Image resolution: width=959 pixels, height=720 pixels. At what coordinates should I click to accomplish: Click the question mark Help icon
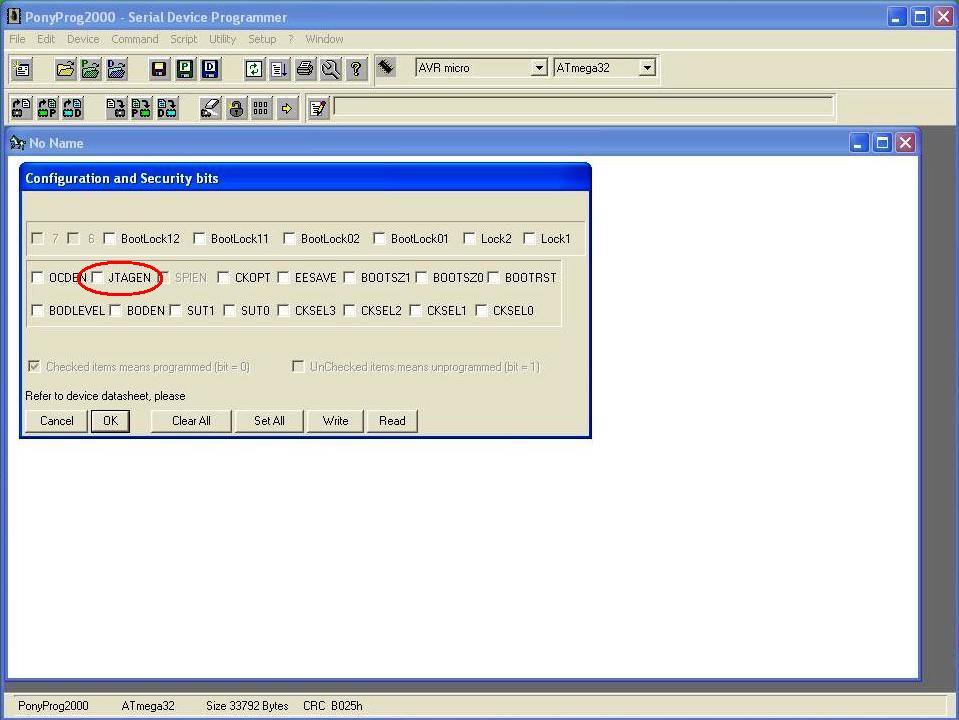point(356,69)
